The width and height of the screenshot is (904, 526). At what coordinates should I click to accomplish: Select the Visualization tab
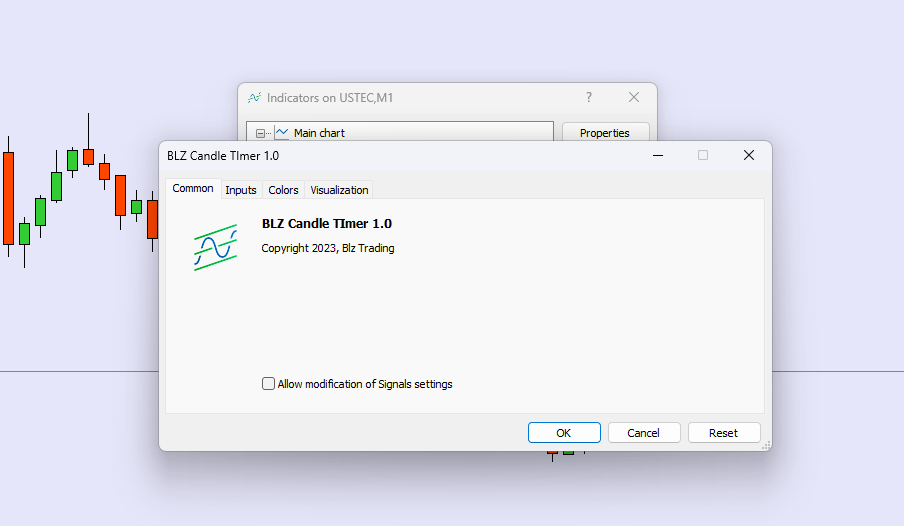(339, 190)
